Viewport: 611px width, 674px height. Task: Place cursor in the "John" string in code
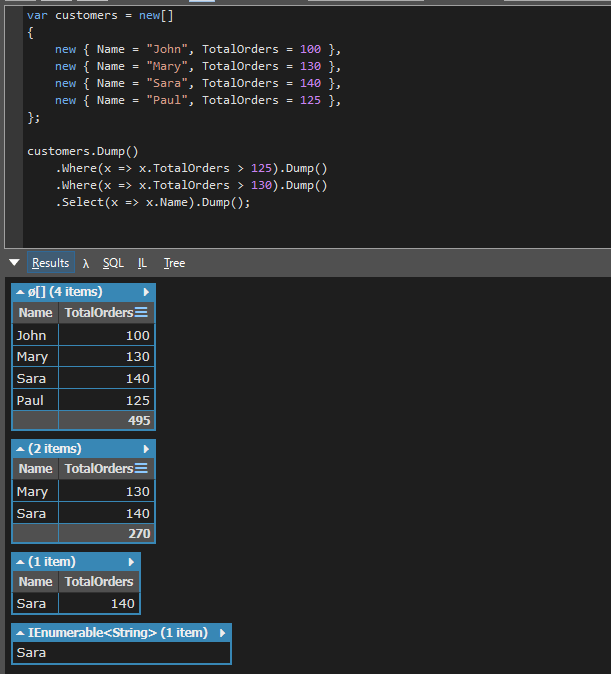[167, 49]
